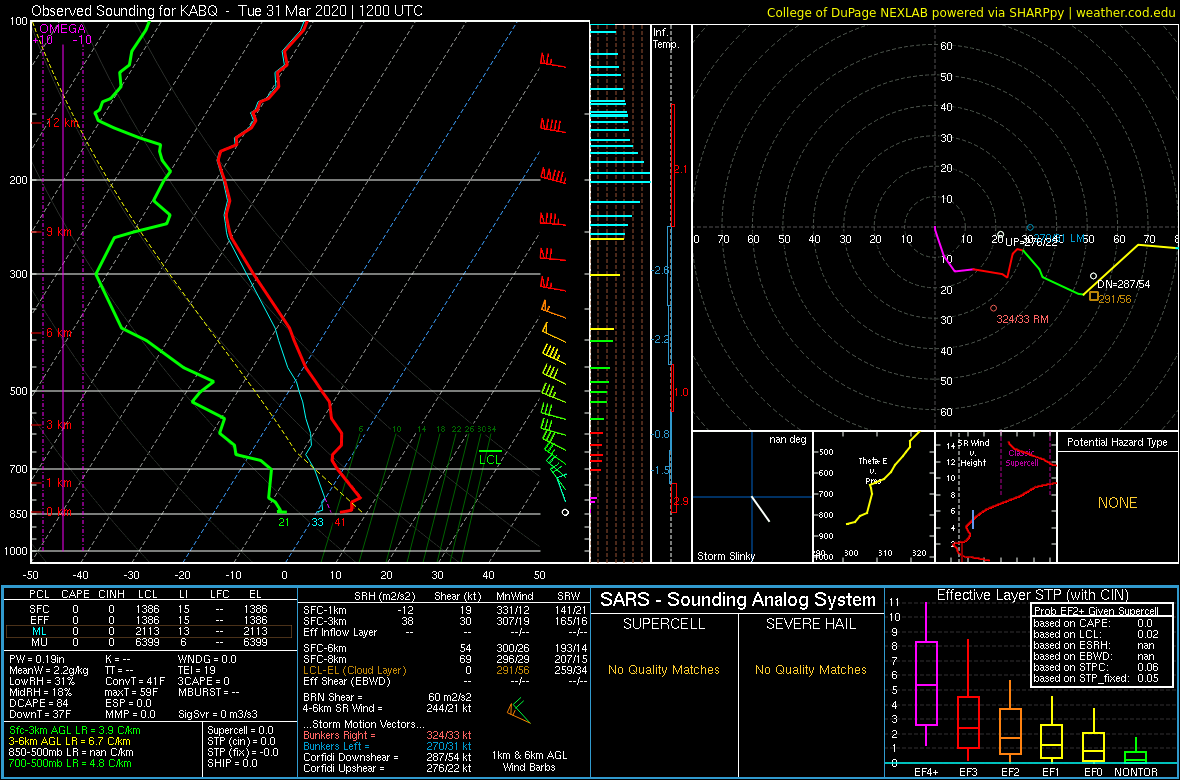Click the SFC-6km shear row

click(445, 648)
